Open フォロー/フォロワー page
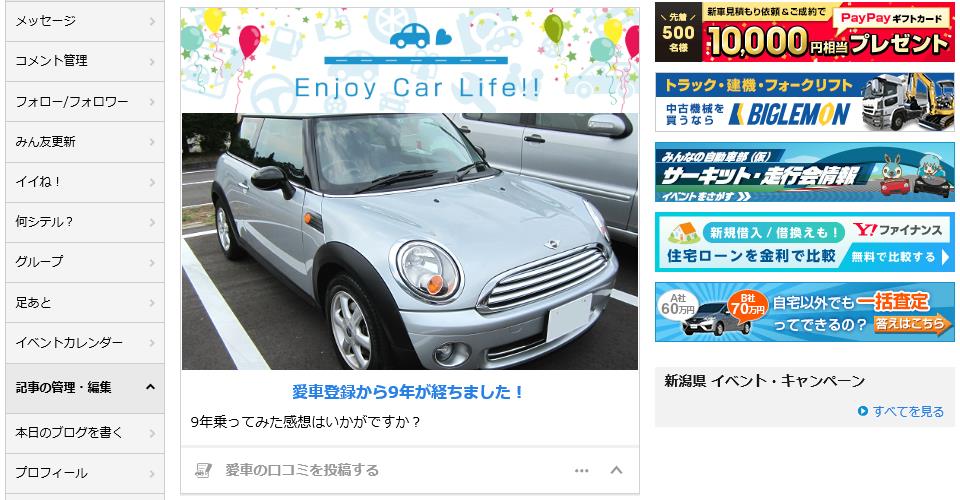 85,102
